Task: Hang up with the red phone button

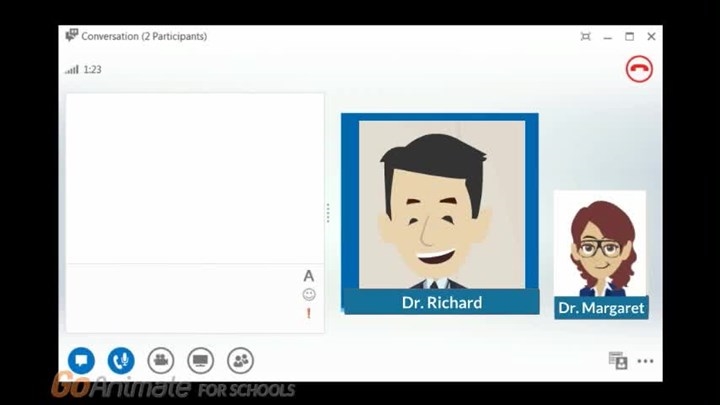Action: [639, 69]
